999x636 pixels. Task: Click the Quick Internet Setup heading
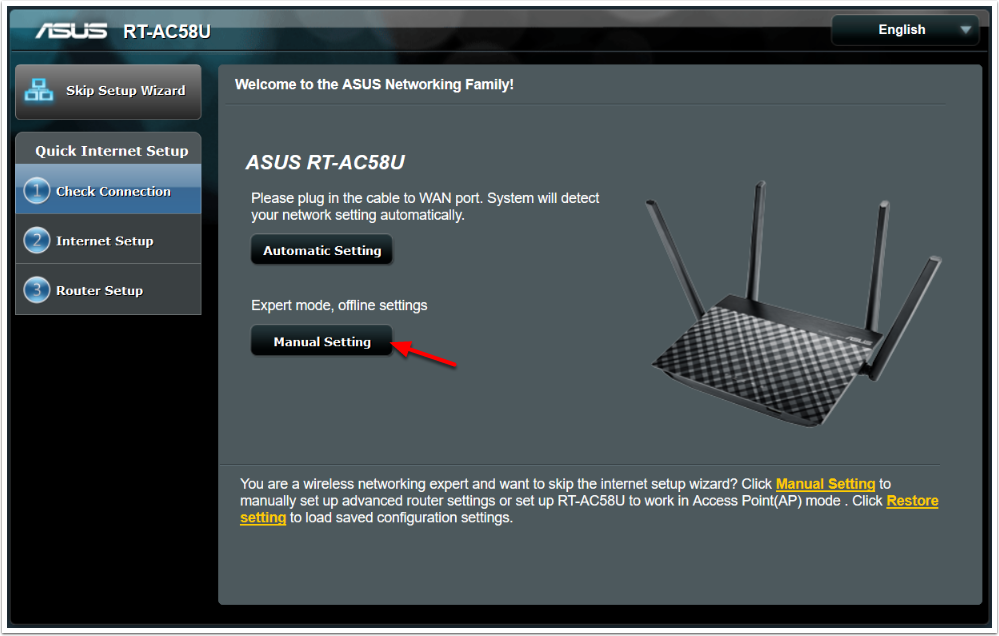[111, 150]
